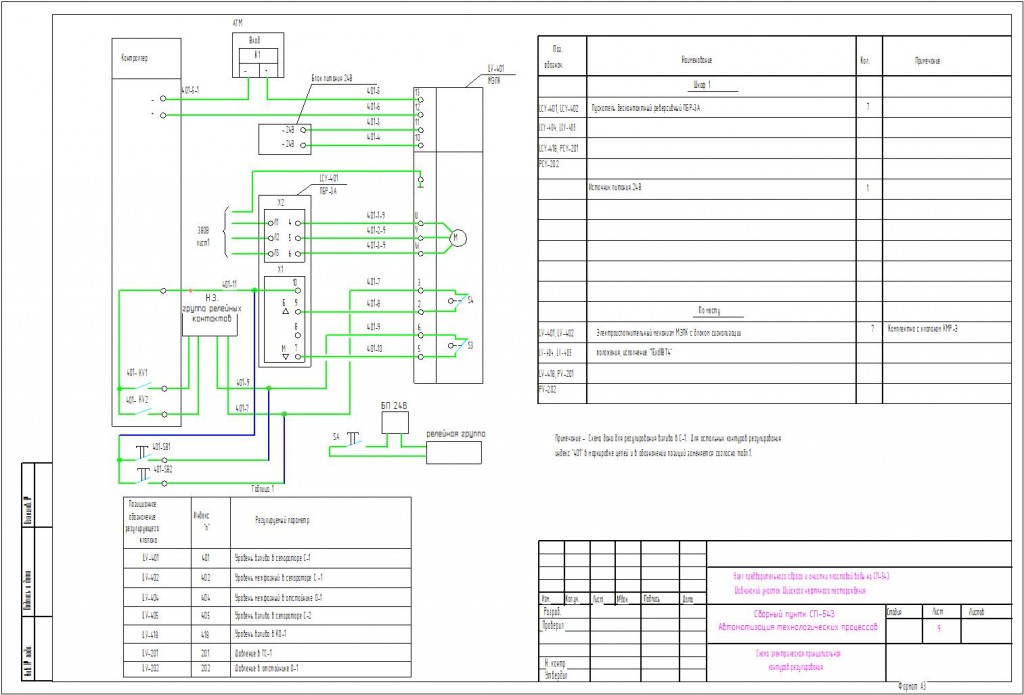
Task: Click table cell 'LV-402' in Таблица 1
Action: point(150,578)
